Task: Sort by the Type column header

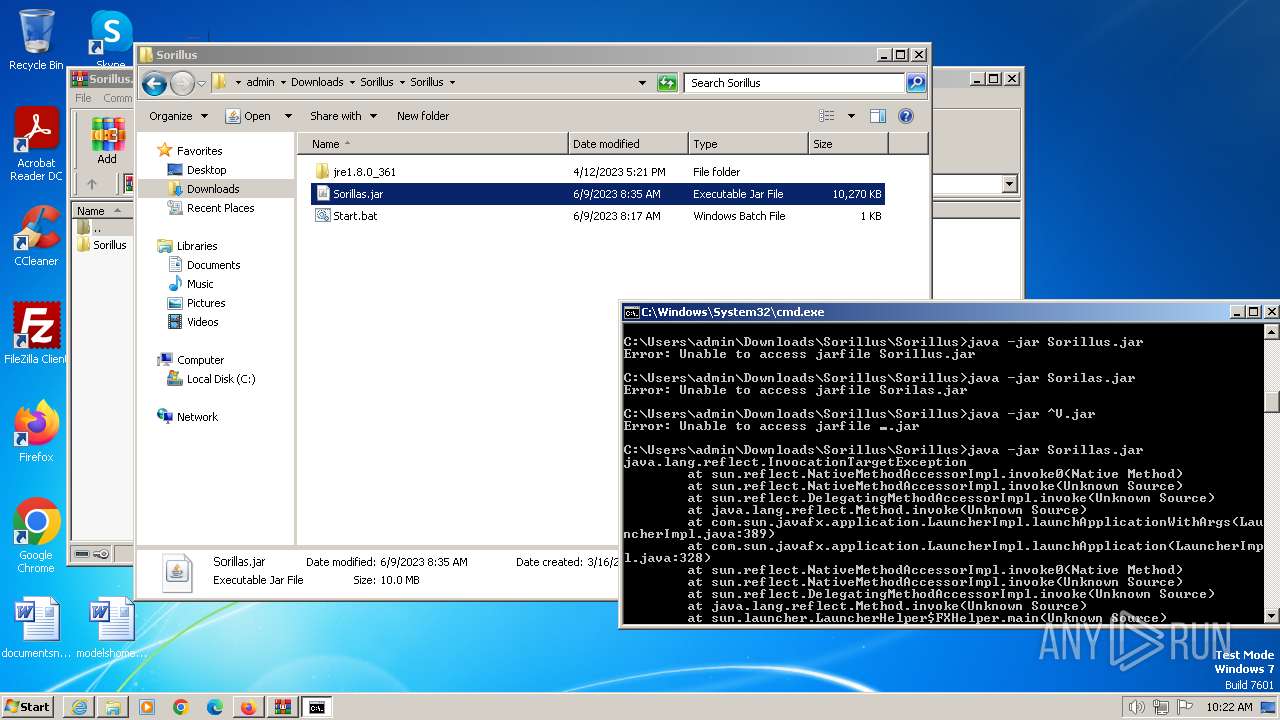Action: point(748,144)
